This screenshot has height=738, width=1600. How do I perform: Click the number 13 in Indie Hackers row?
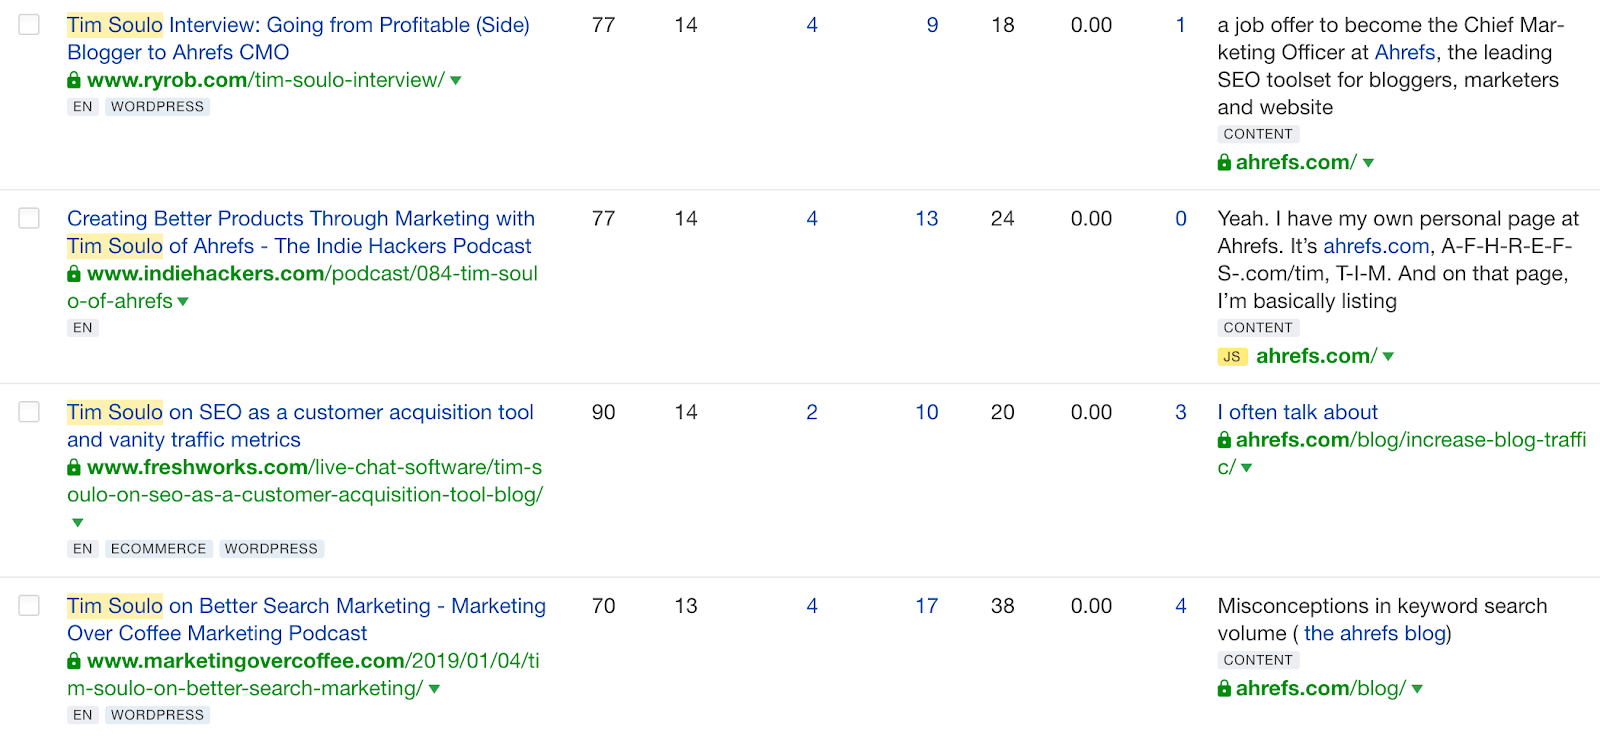[x=927, y=219]
